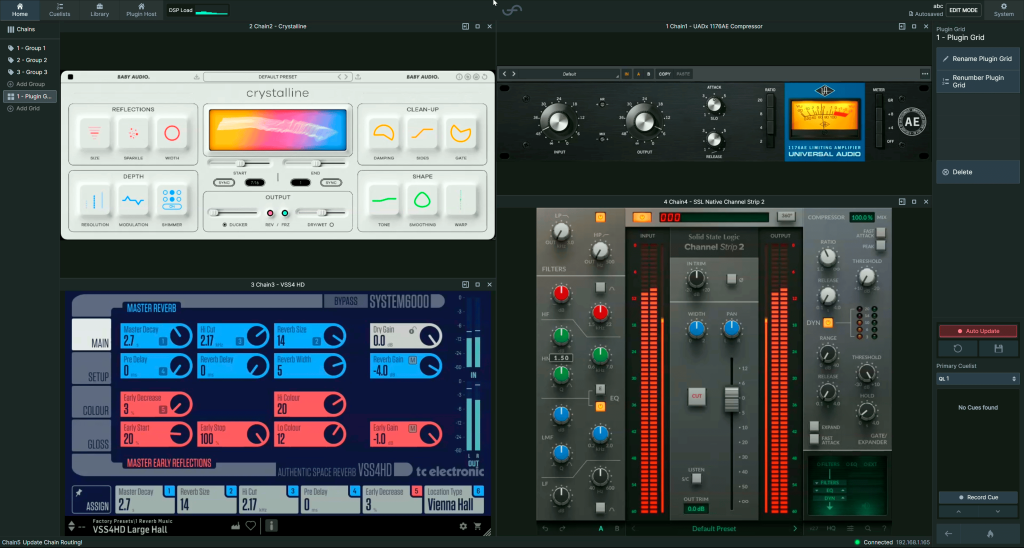Toggle the Auto Update button

(978, 331)
